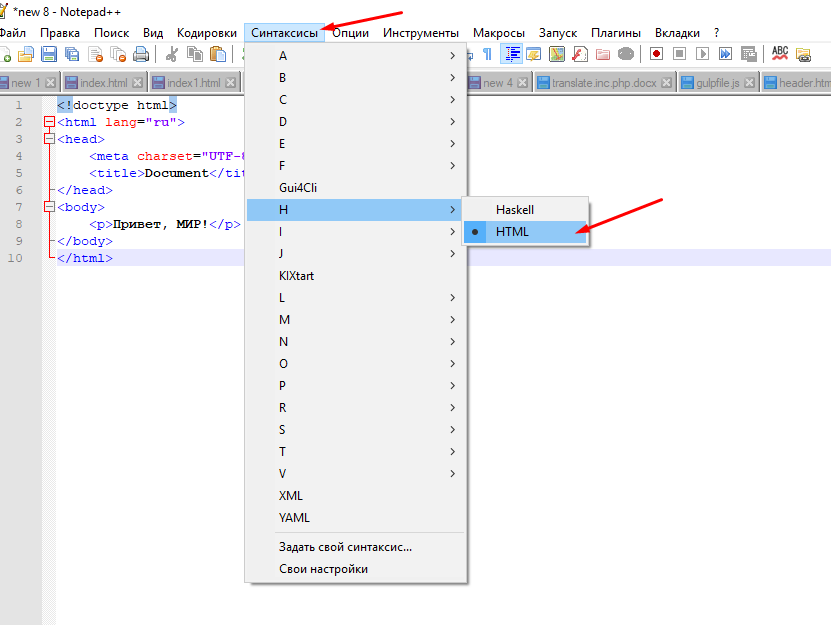Open a file with the folder icon

click(26, 54)
